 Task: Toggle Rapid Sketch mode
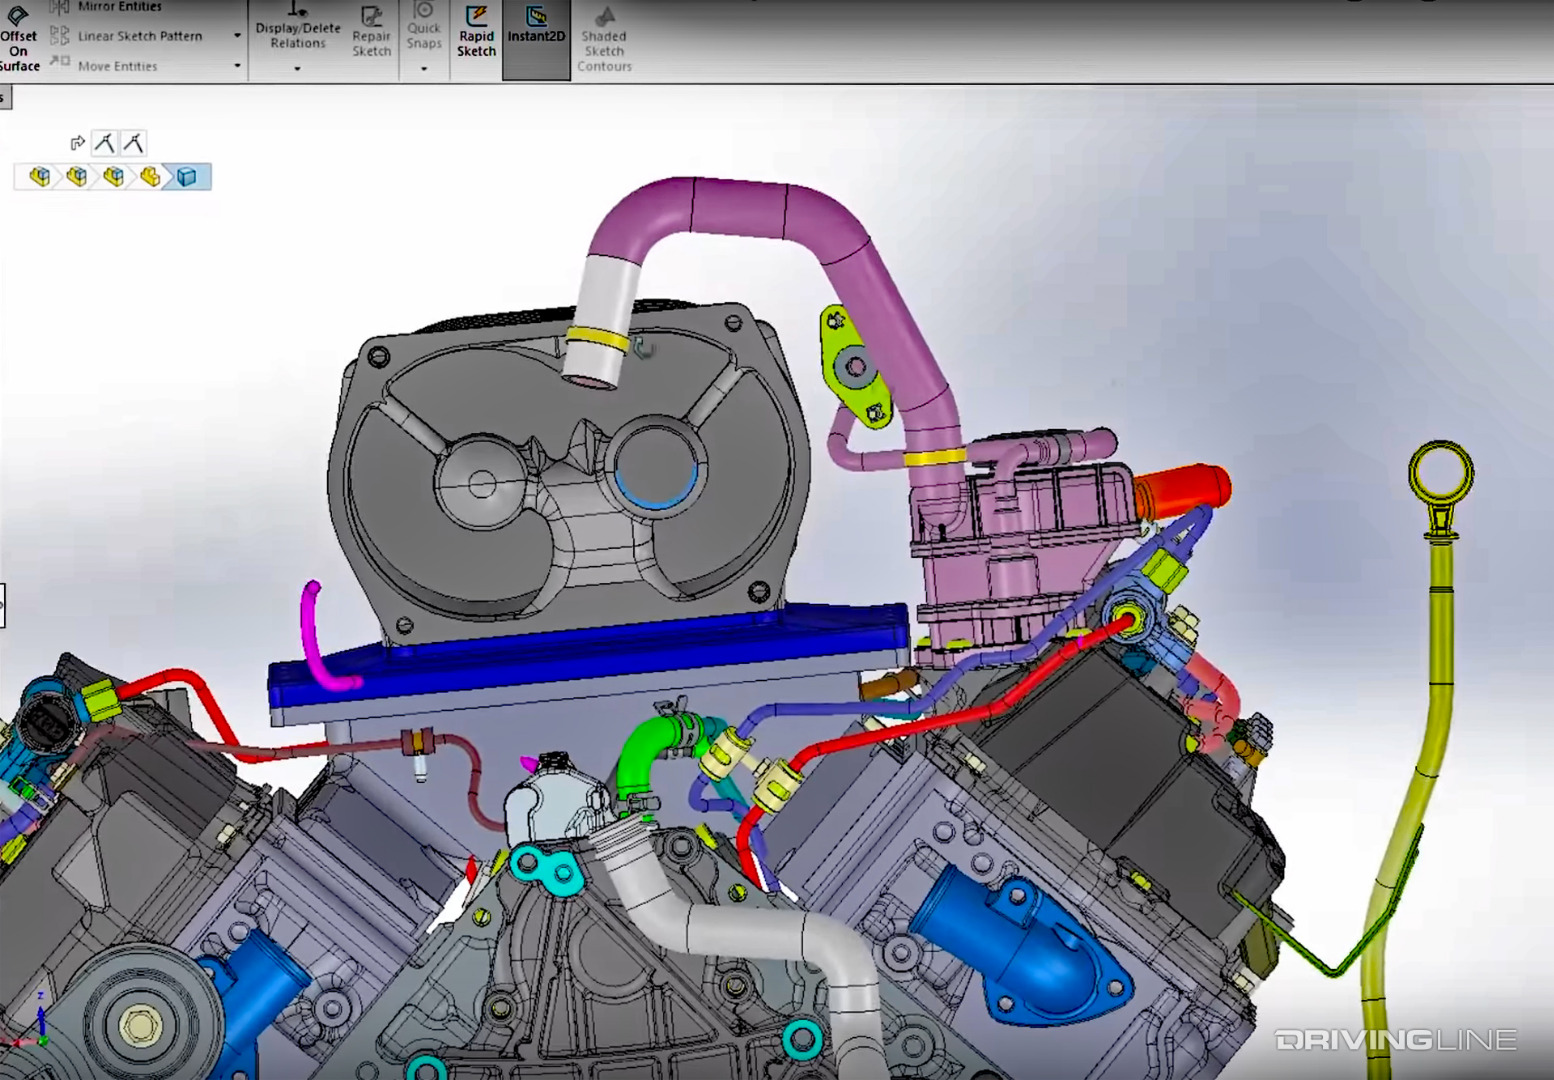pyautogui.click(x=476, y=30)
